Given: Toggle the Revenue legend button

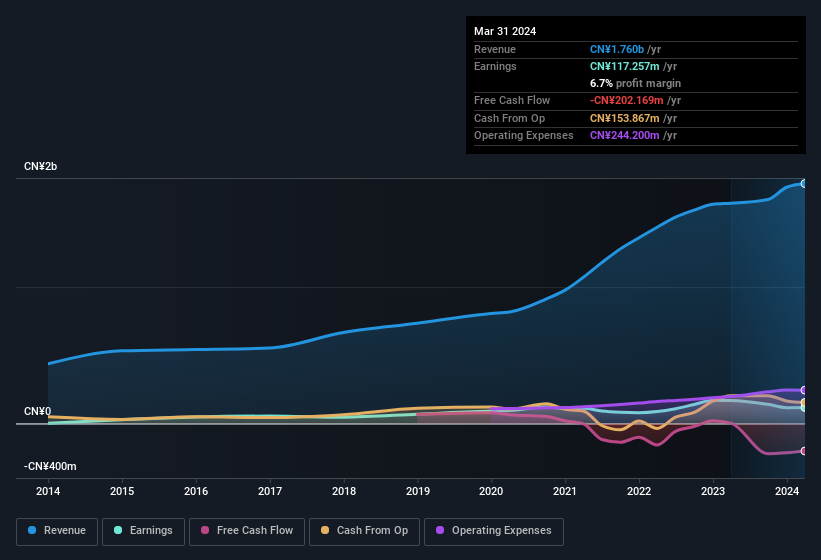Looking at the screenshot, I should pos(57,531).
